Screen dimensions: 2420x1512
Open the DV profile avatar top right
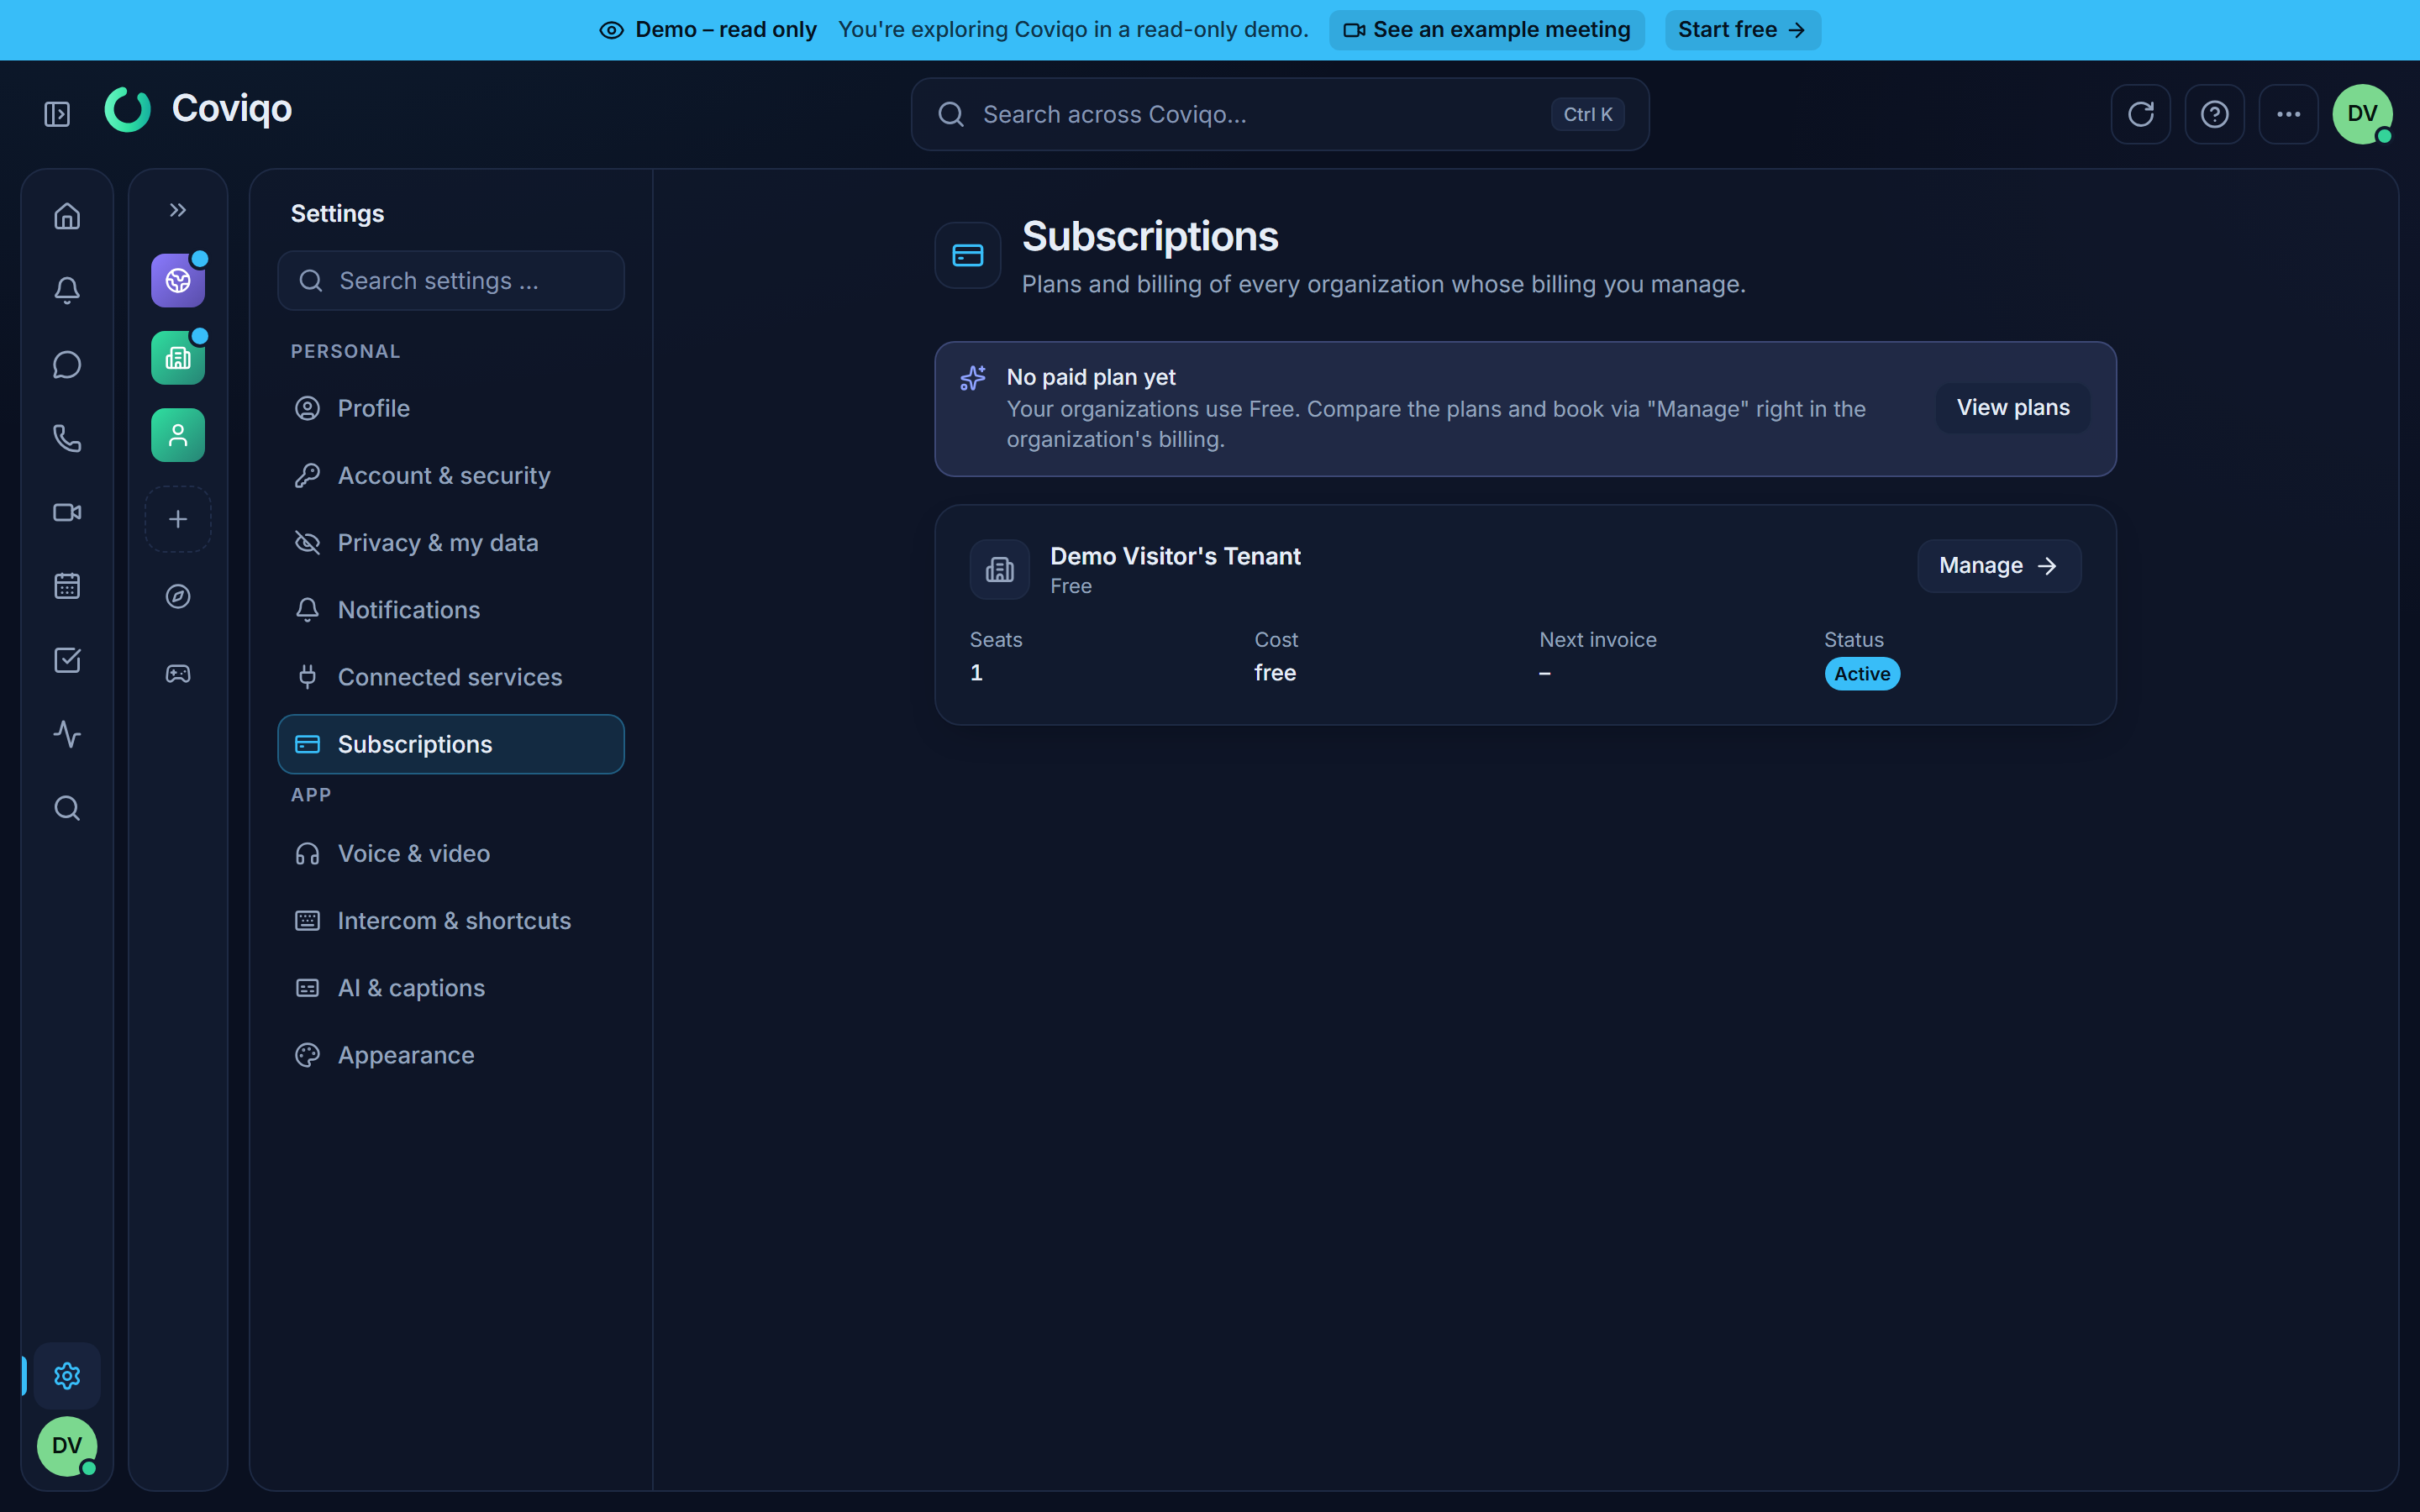[x=2363, y=114]
